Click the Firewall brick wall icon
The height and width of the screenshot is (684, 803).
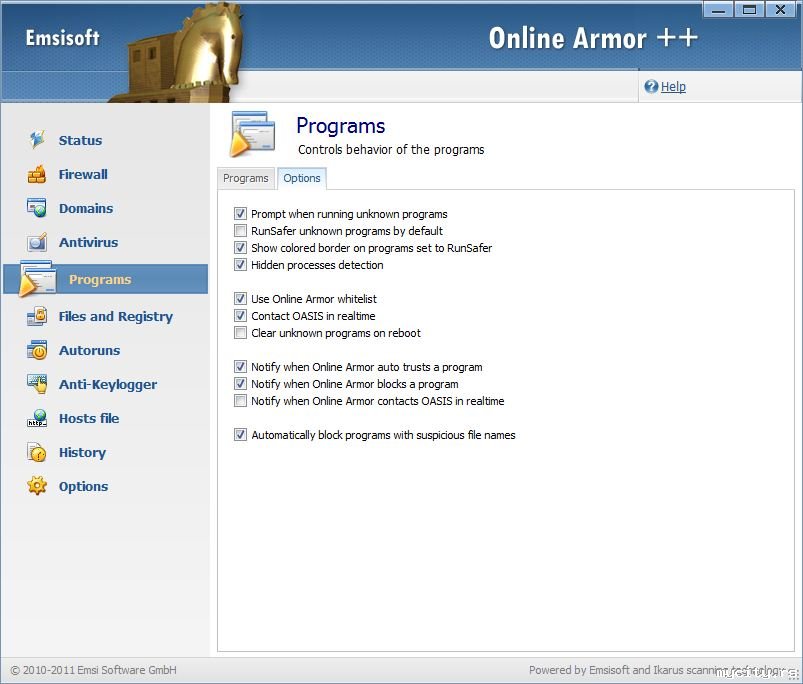(37, 175)
